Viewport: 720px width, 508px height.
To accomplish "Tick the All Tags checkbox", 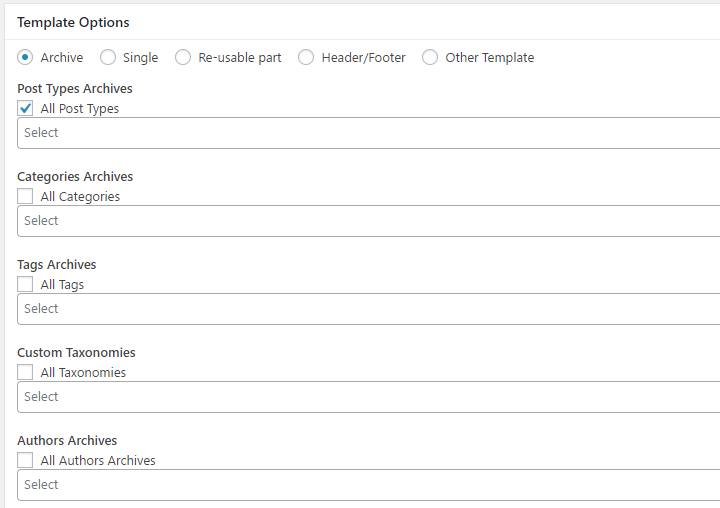I will click(25, 284).
